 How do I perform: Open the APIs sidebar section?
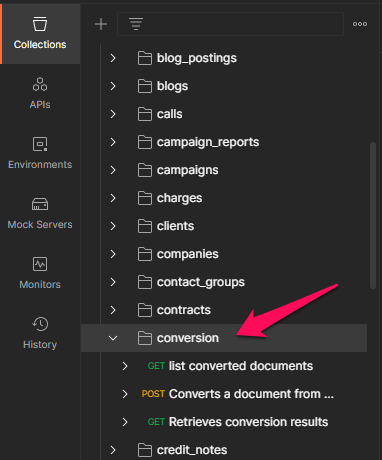coord(40,93)
